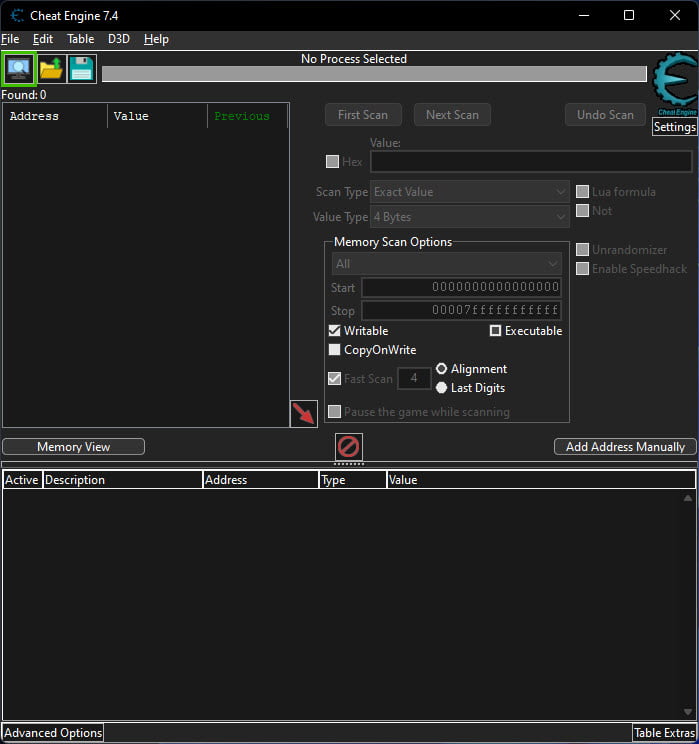Click the address table Value column header
699x744 pixels.
[x=541, y=480]
